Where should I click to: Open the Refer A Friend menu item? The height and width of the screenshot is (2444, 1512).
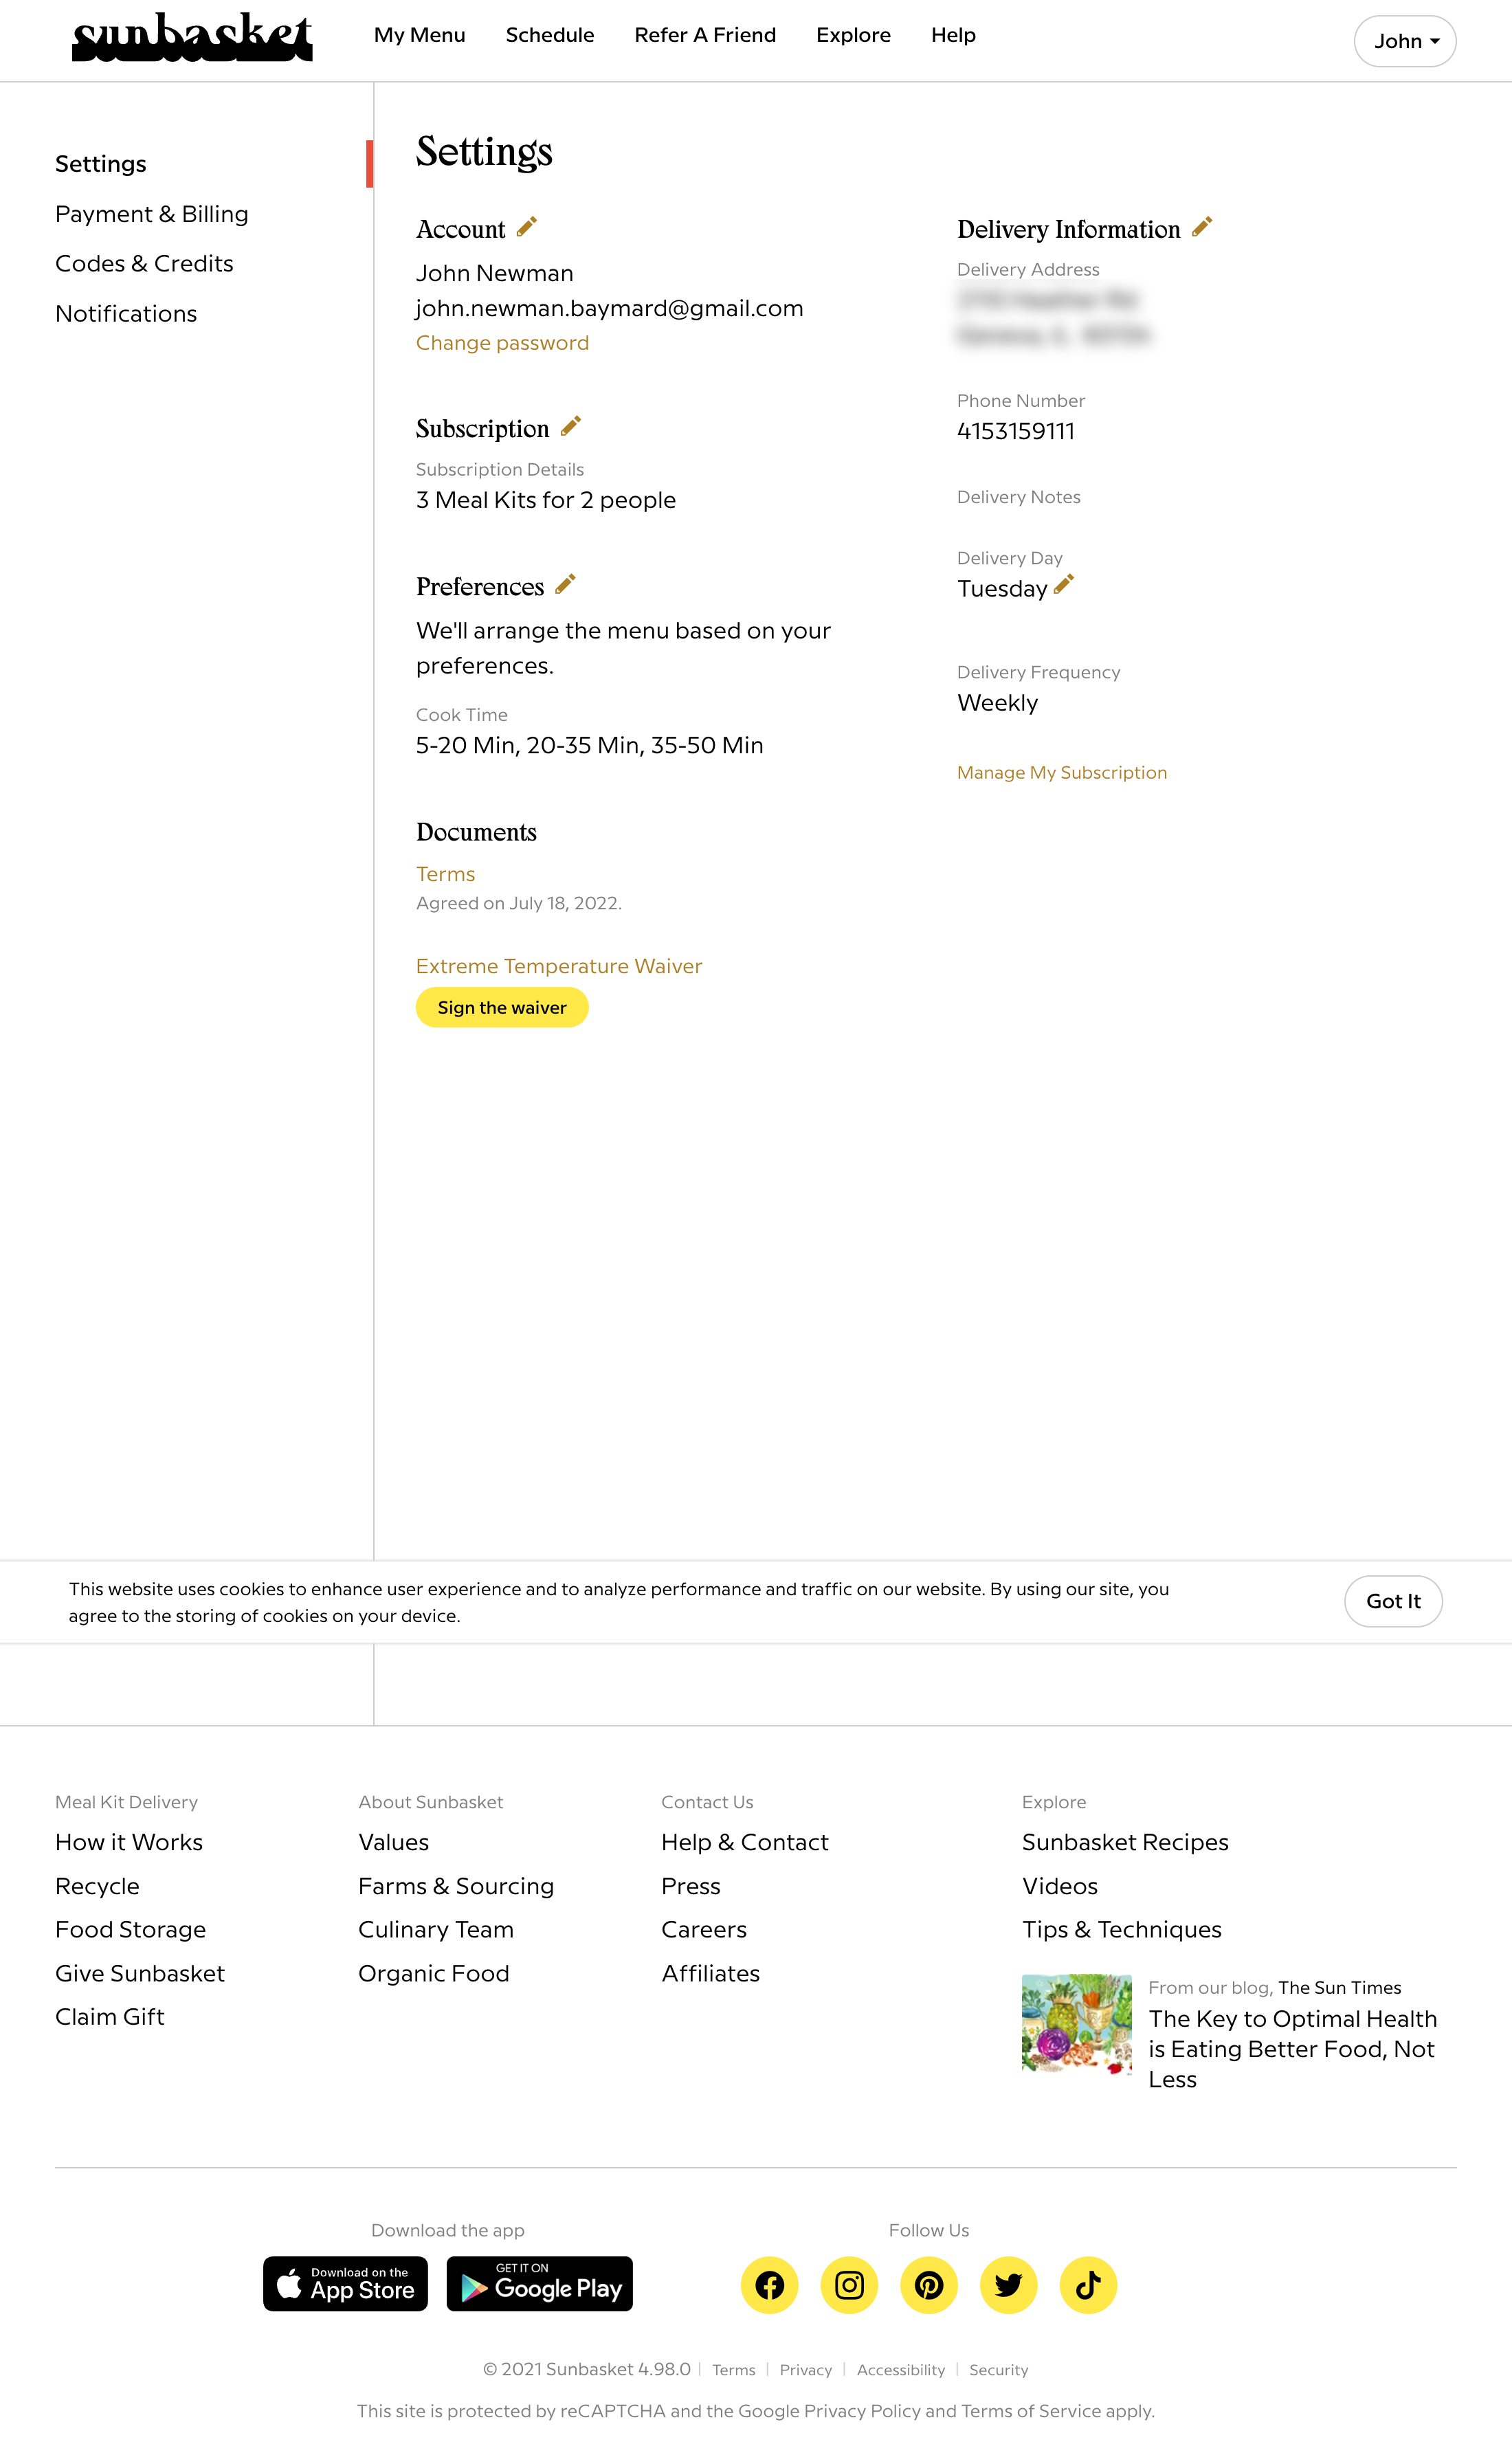pos(705,35)
